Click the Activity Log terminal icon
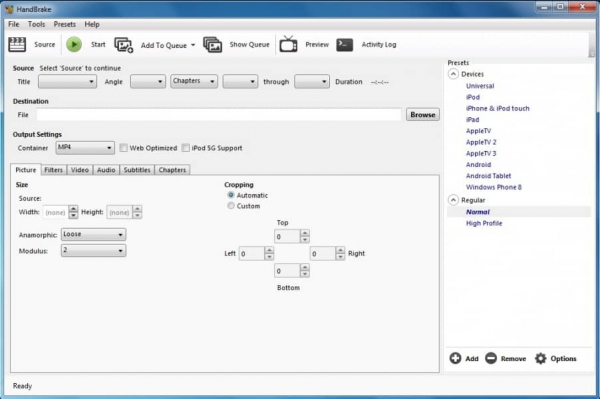Screen dimensions: 600x399 click(x=344, y=44)
